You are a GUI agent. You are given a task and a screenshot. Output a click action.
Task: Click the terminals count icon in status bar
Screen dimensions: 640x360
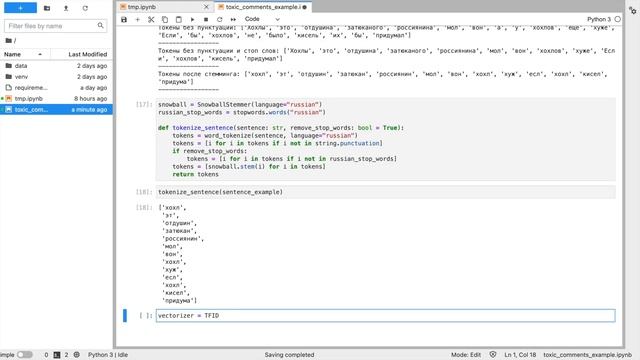(57, 355)
